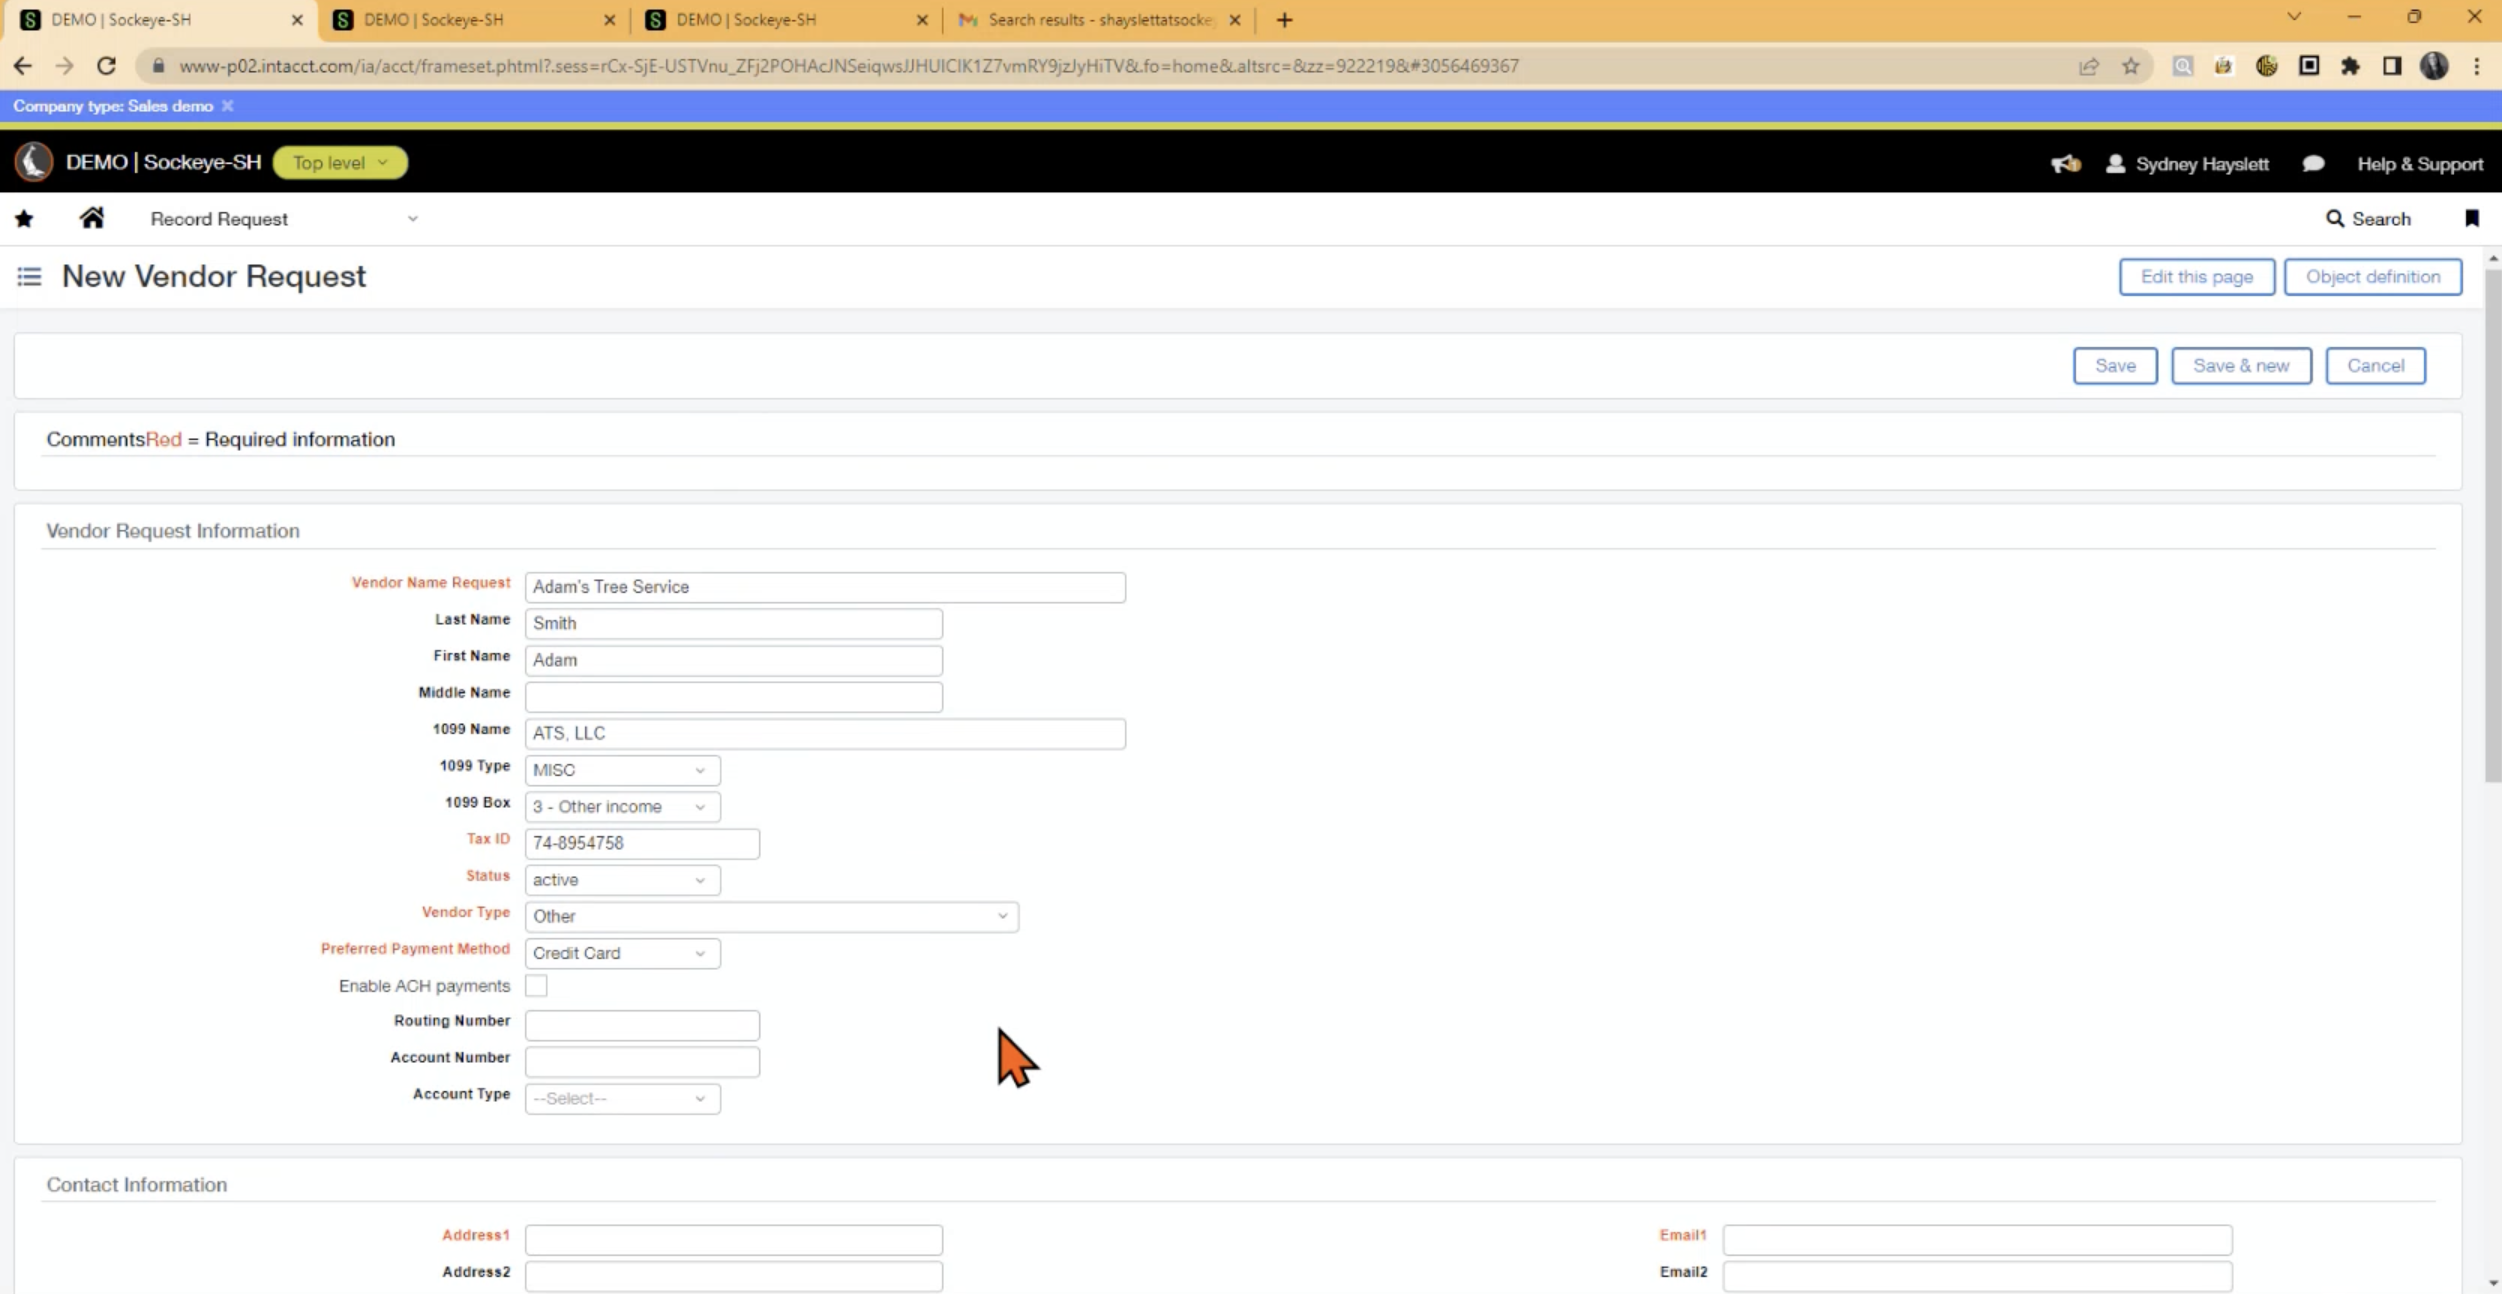
Task: Open the Preferred Payment Method dropdown
Action: pos(622,953)
